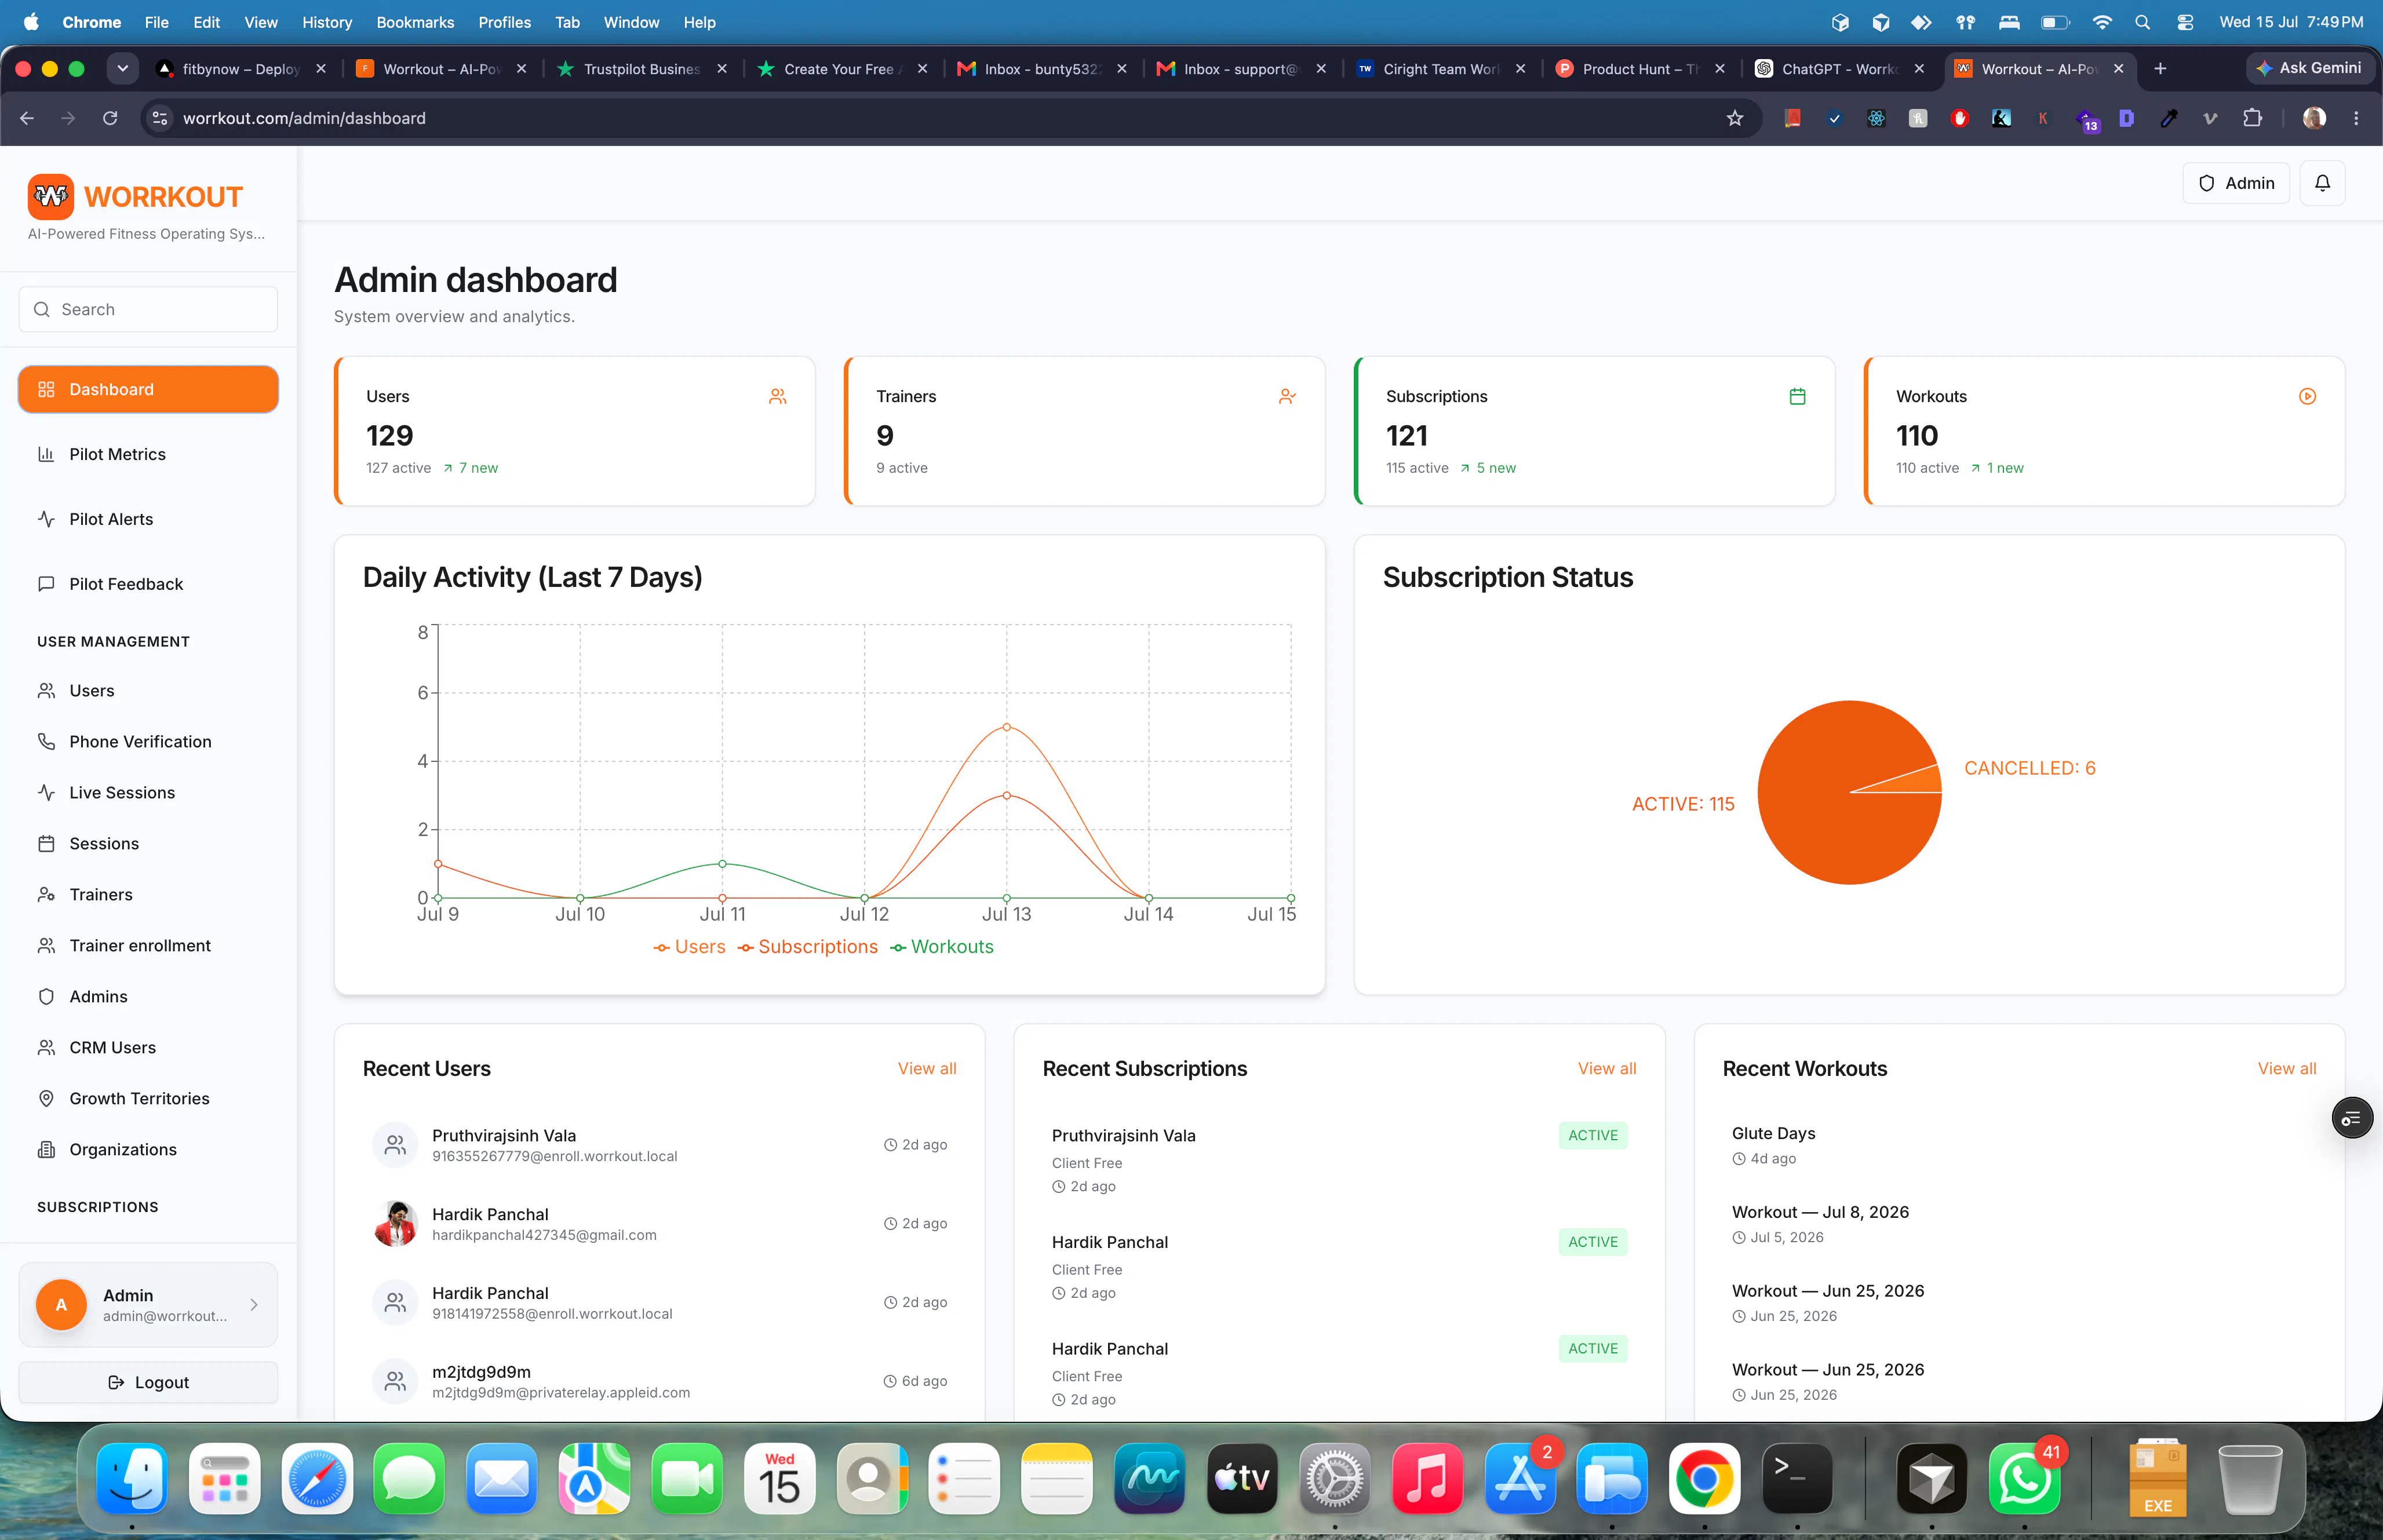2383x1540 pixels.
Task: Open App Store from the Dock
Action: pos(1520,1478)
